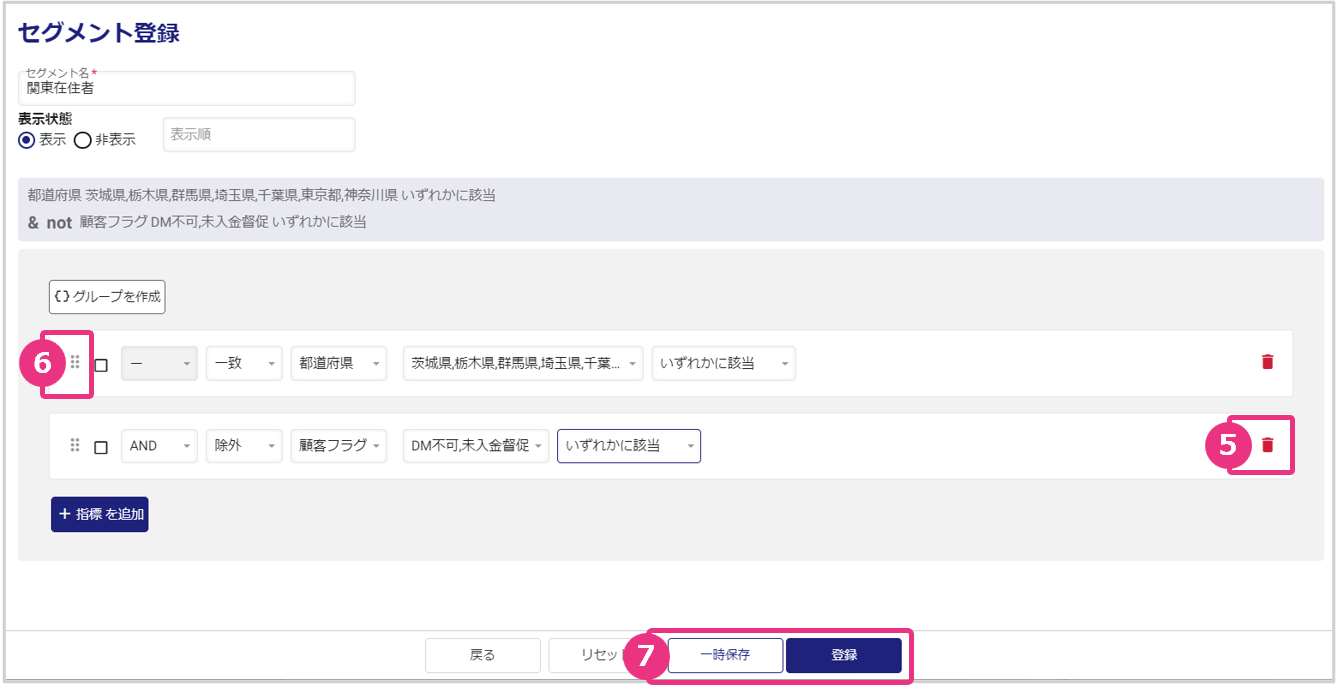The image size is (1336, 693).
Task: Open the DM不可,未入金督促 values dropdown
Action: click(x=476, y=446)
